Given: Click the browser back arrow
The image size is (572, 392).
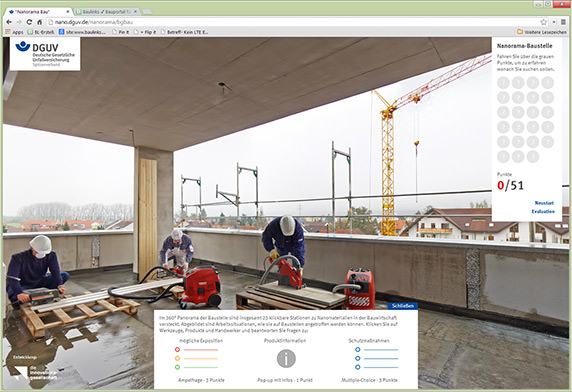Looking at the screenshot, I should [x=9, y=22].
